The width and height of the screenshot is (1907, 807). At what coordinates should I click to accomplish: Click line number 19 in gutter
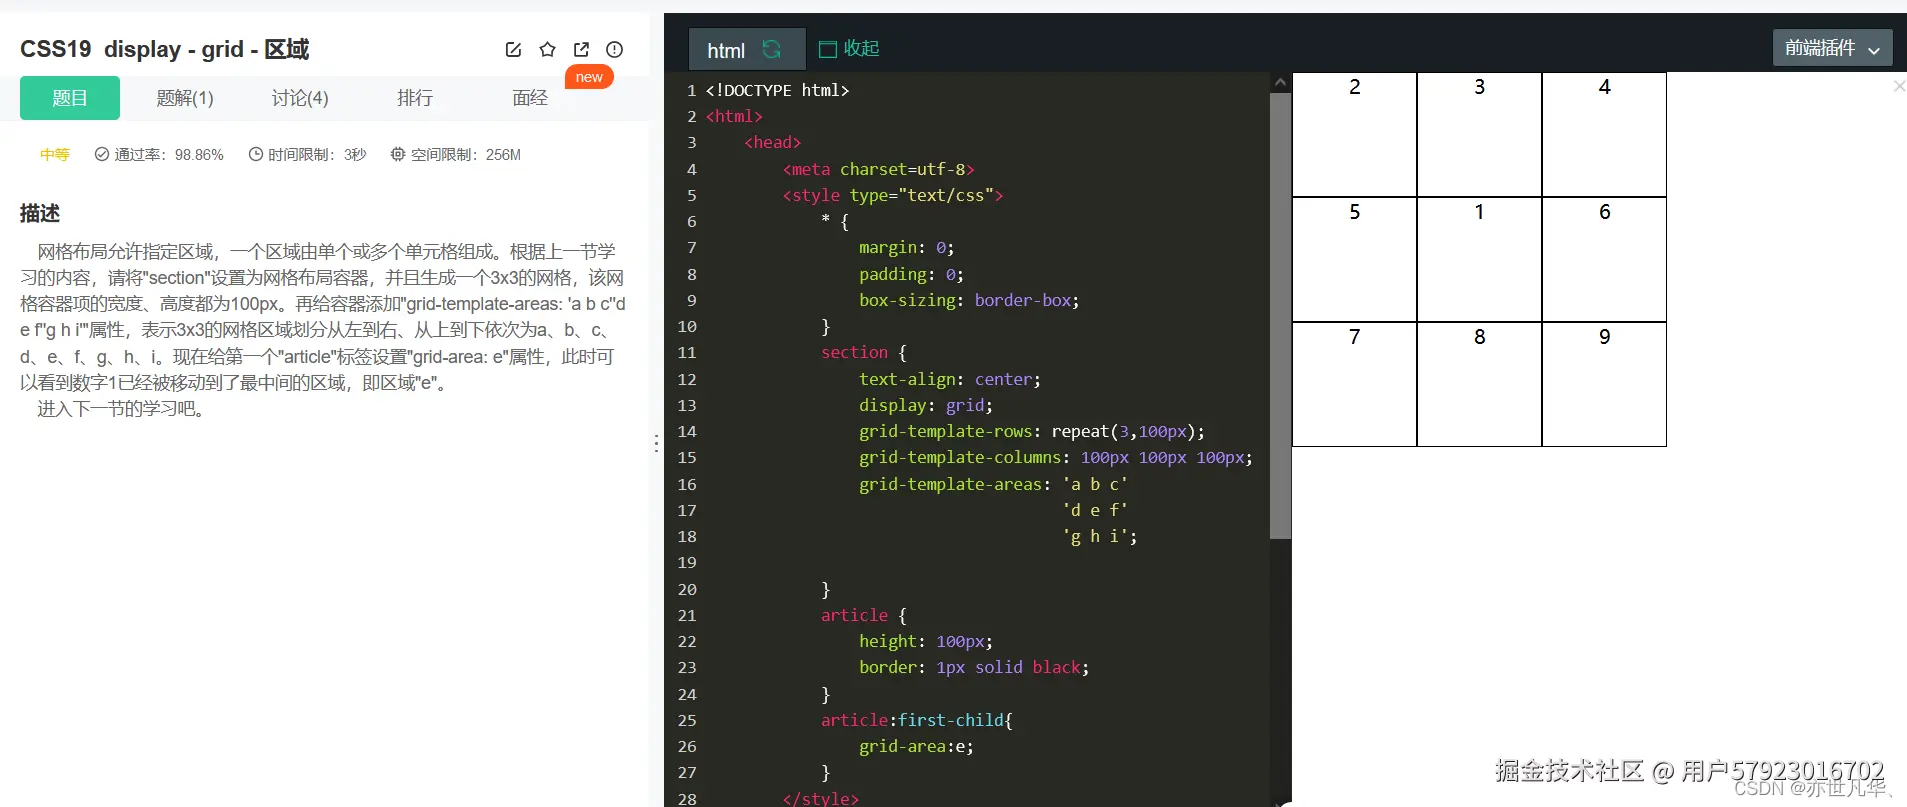click(687, 562)
